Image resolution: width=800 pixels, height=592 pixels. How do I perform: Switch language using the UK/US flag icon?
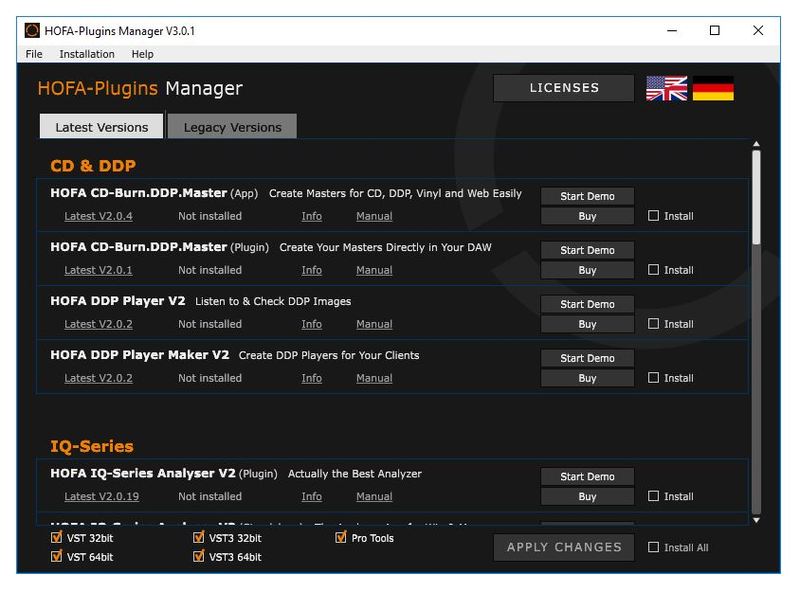[x=666, y=88]
